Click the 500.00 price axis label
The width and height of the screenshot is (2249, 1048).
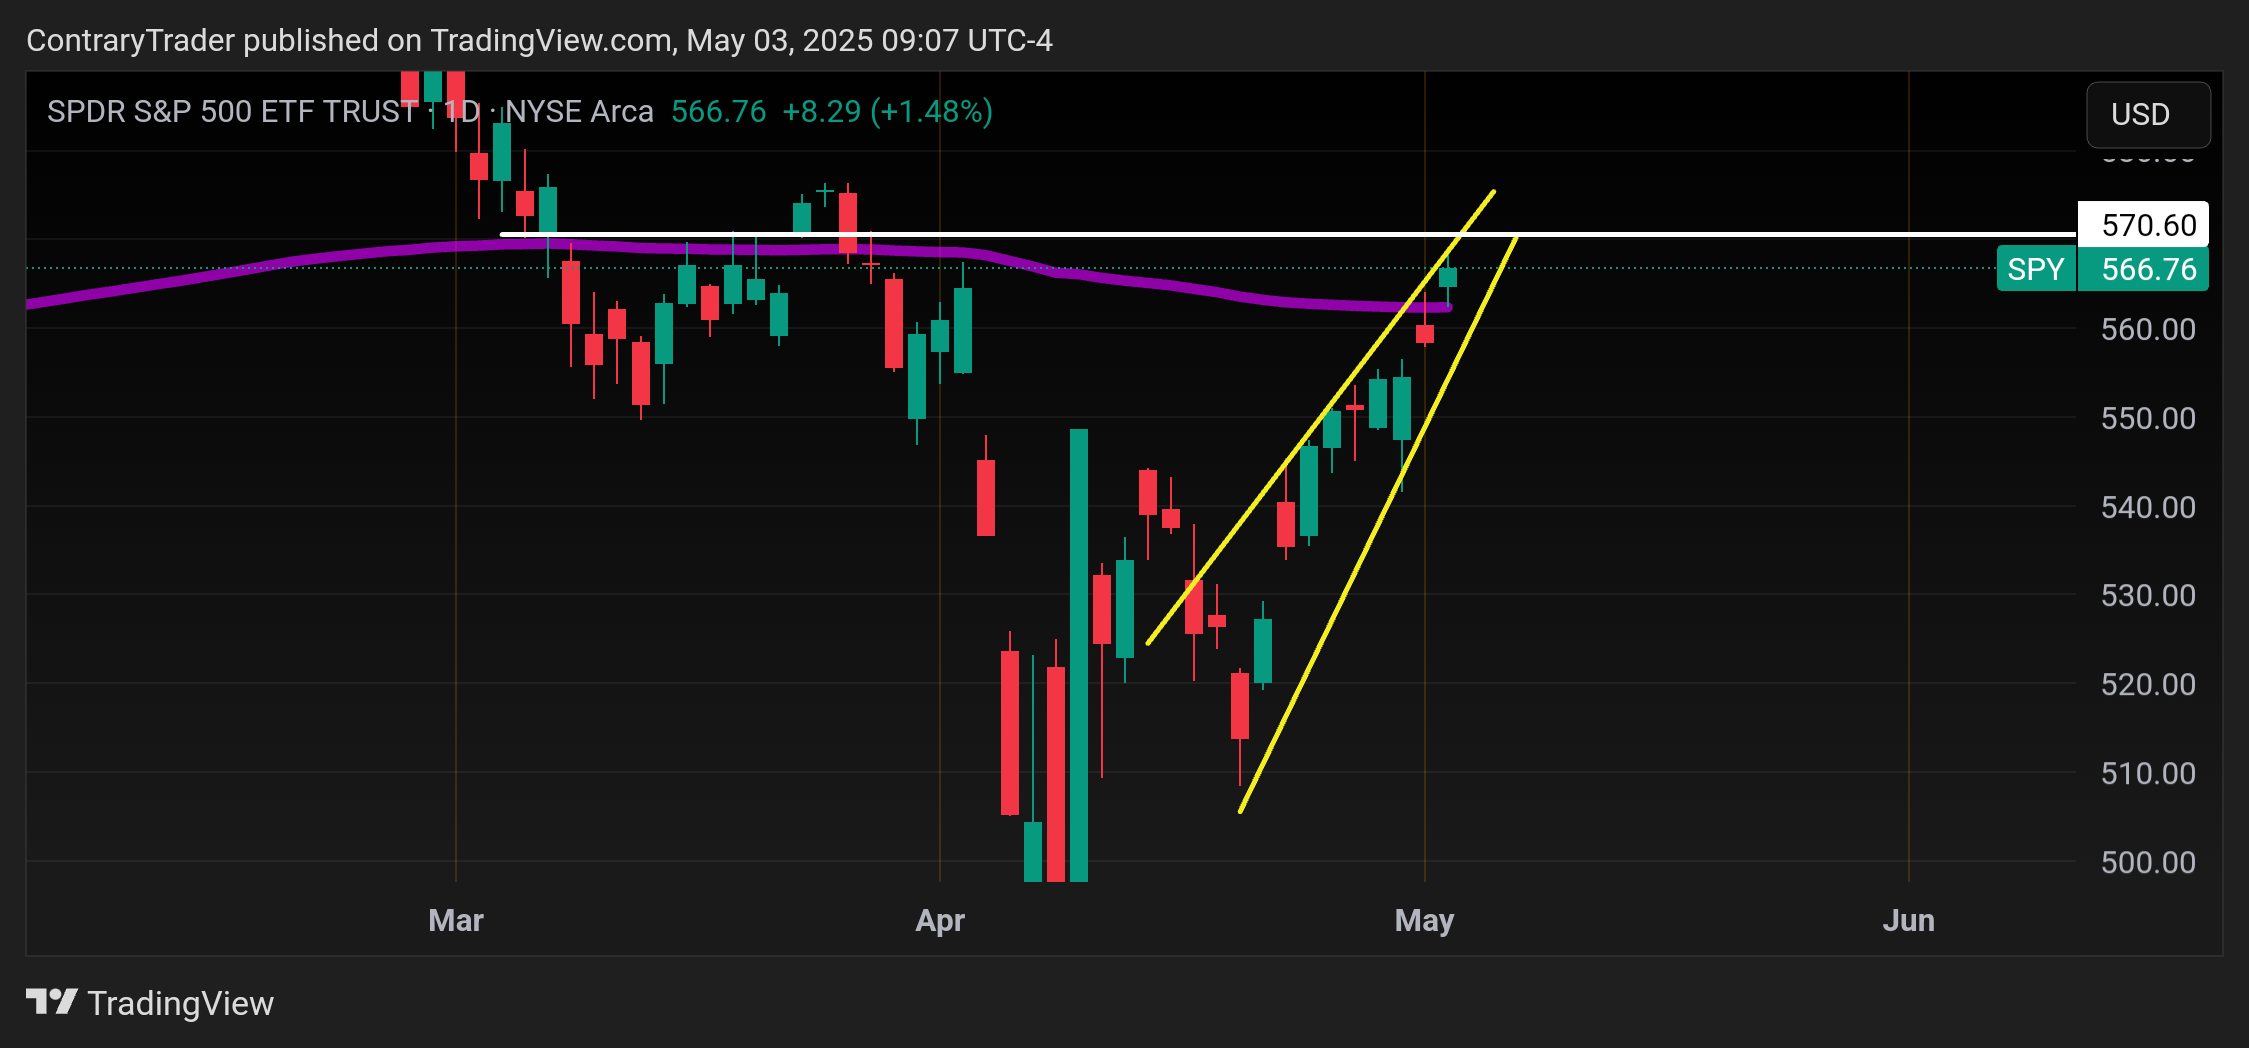coord(2148,862)
